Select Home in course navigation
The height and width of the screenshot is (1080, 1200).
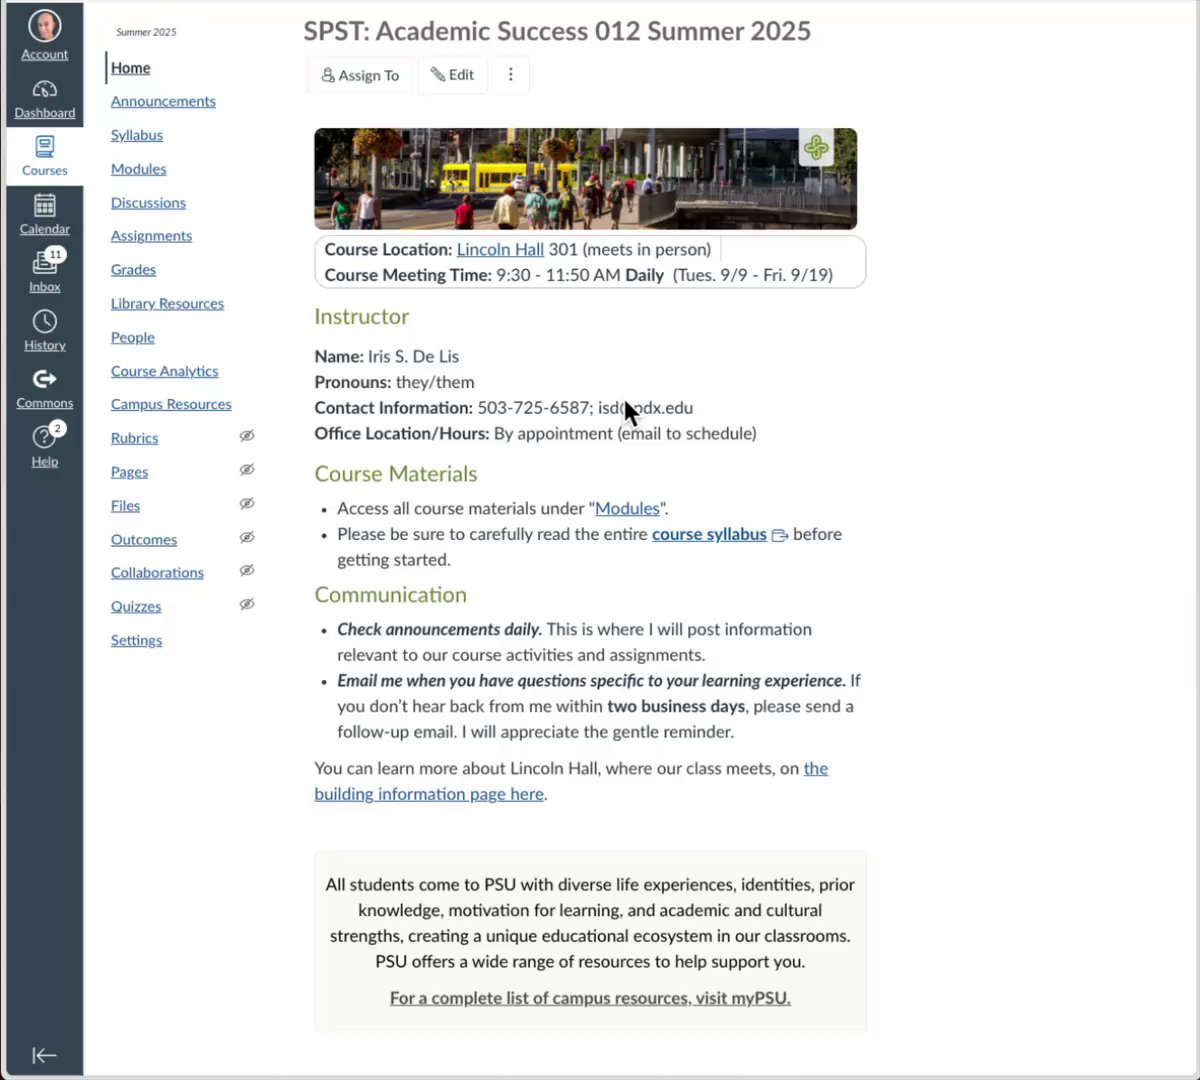click(131, 68)
